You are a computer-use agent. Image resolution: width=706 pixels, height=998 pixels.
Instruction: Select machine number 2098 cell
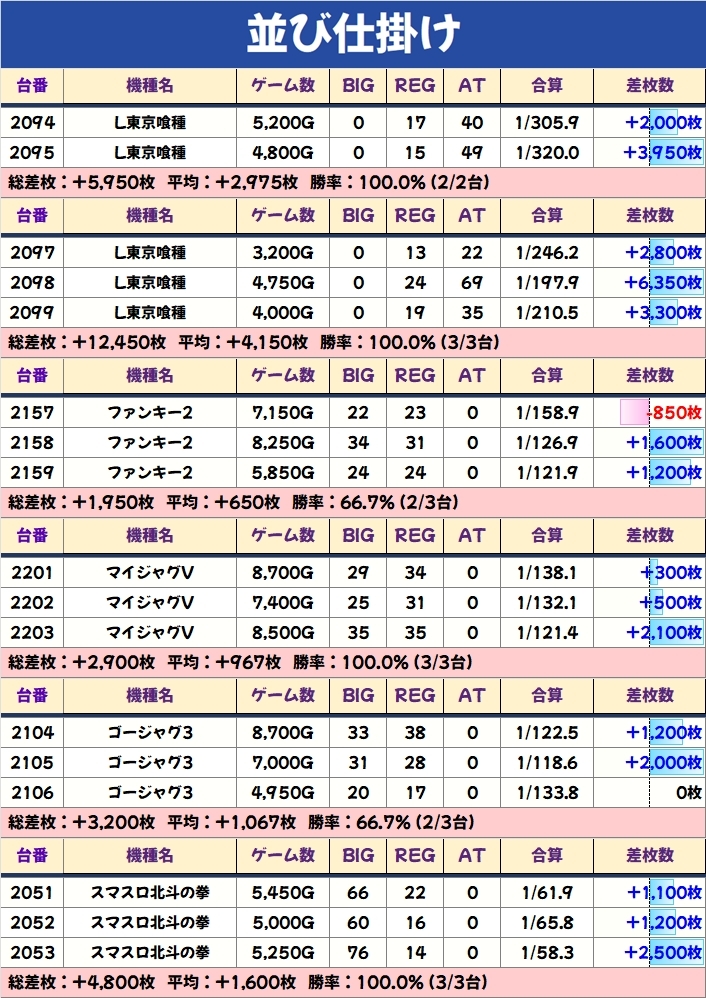[32, 283]
